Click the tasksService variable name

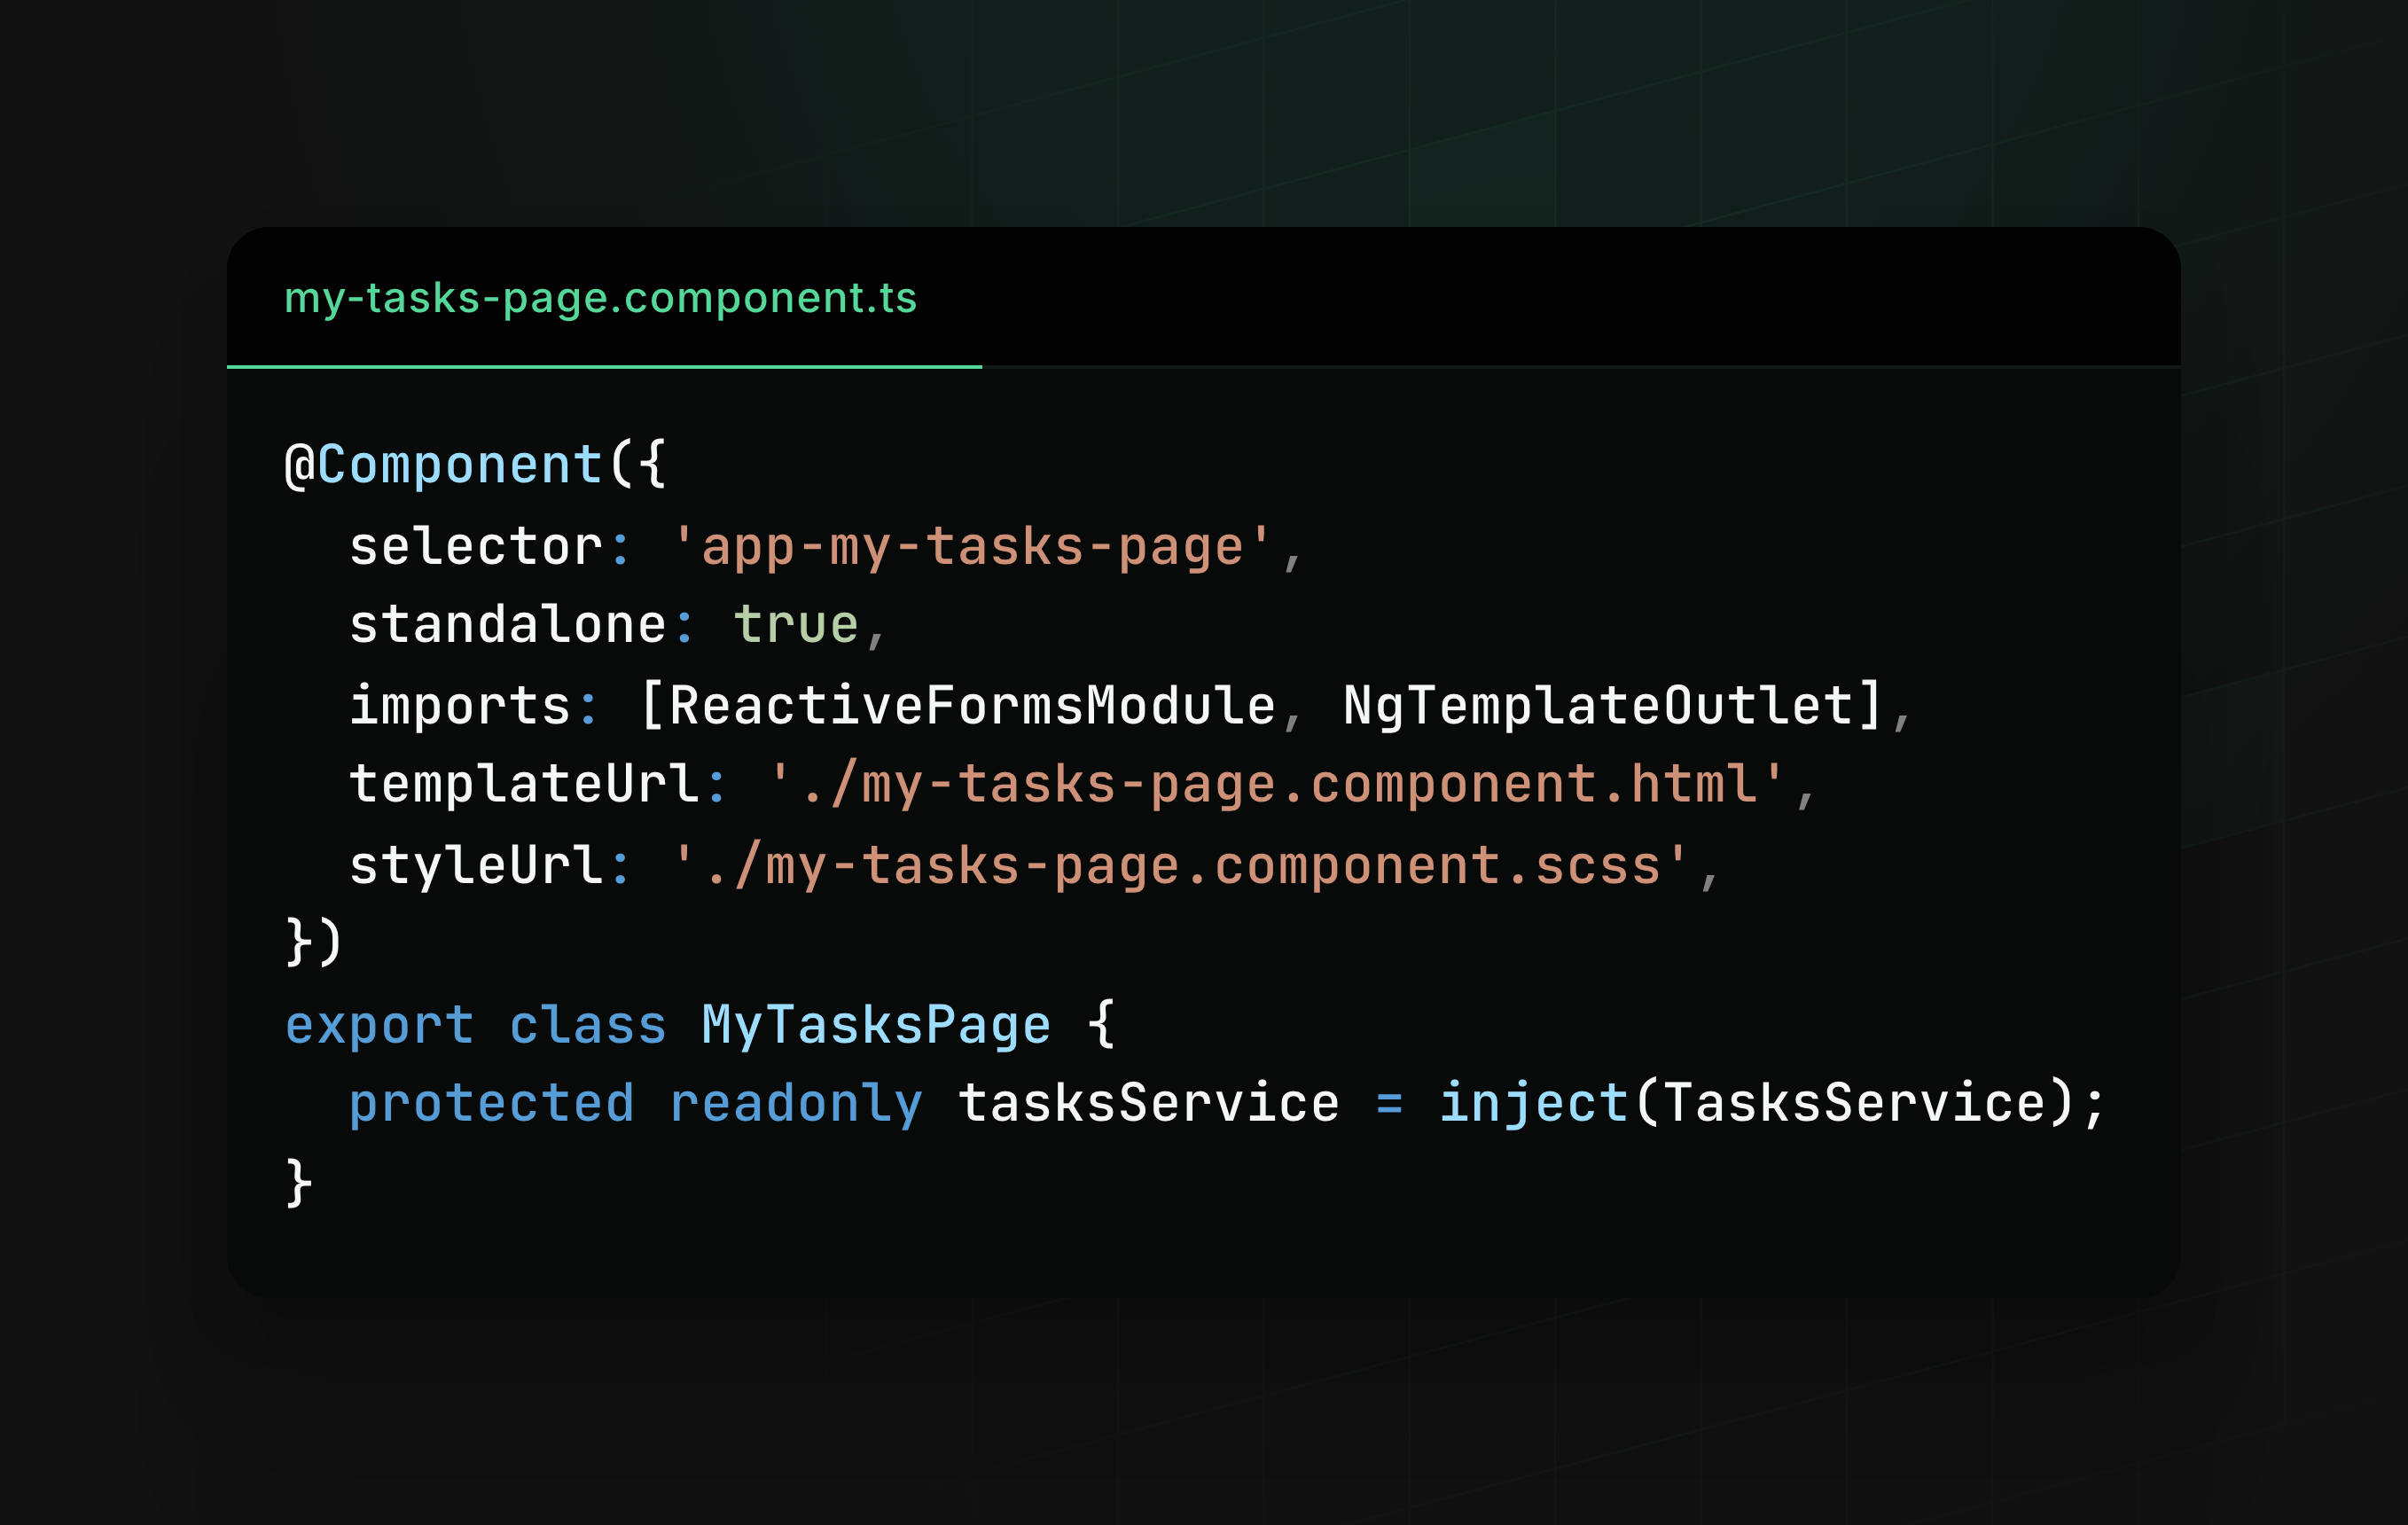[x=1148, y=1104]
